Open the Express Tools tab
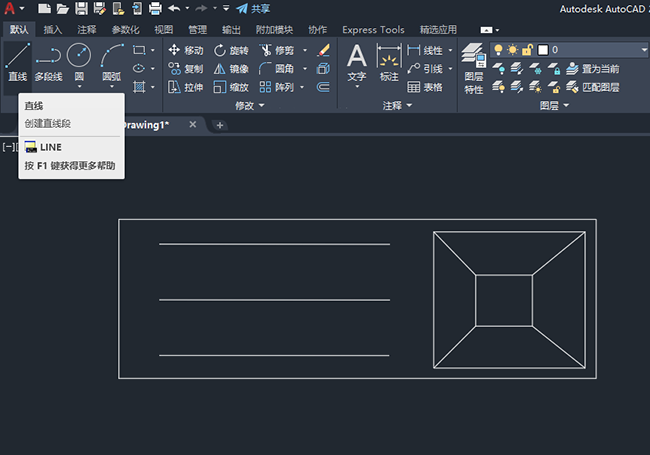The height and width of the screenshot is (455, 650). (x=373, y=30)
